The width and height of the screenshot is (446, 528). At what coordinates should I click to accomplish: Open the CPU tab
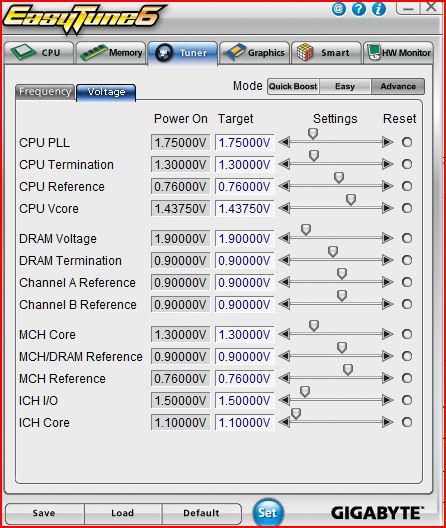click(x=39, y=53)
